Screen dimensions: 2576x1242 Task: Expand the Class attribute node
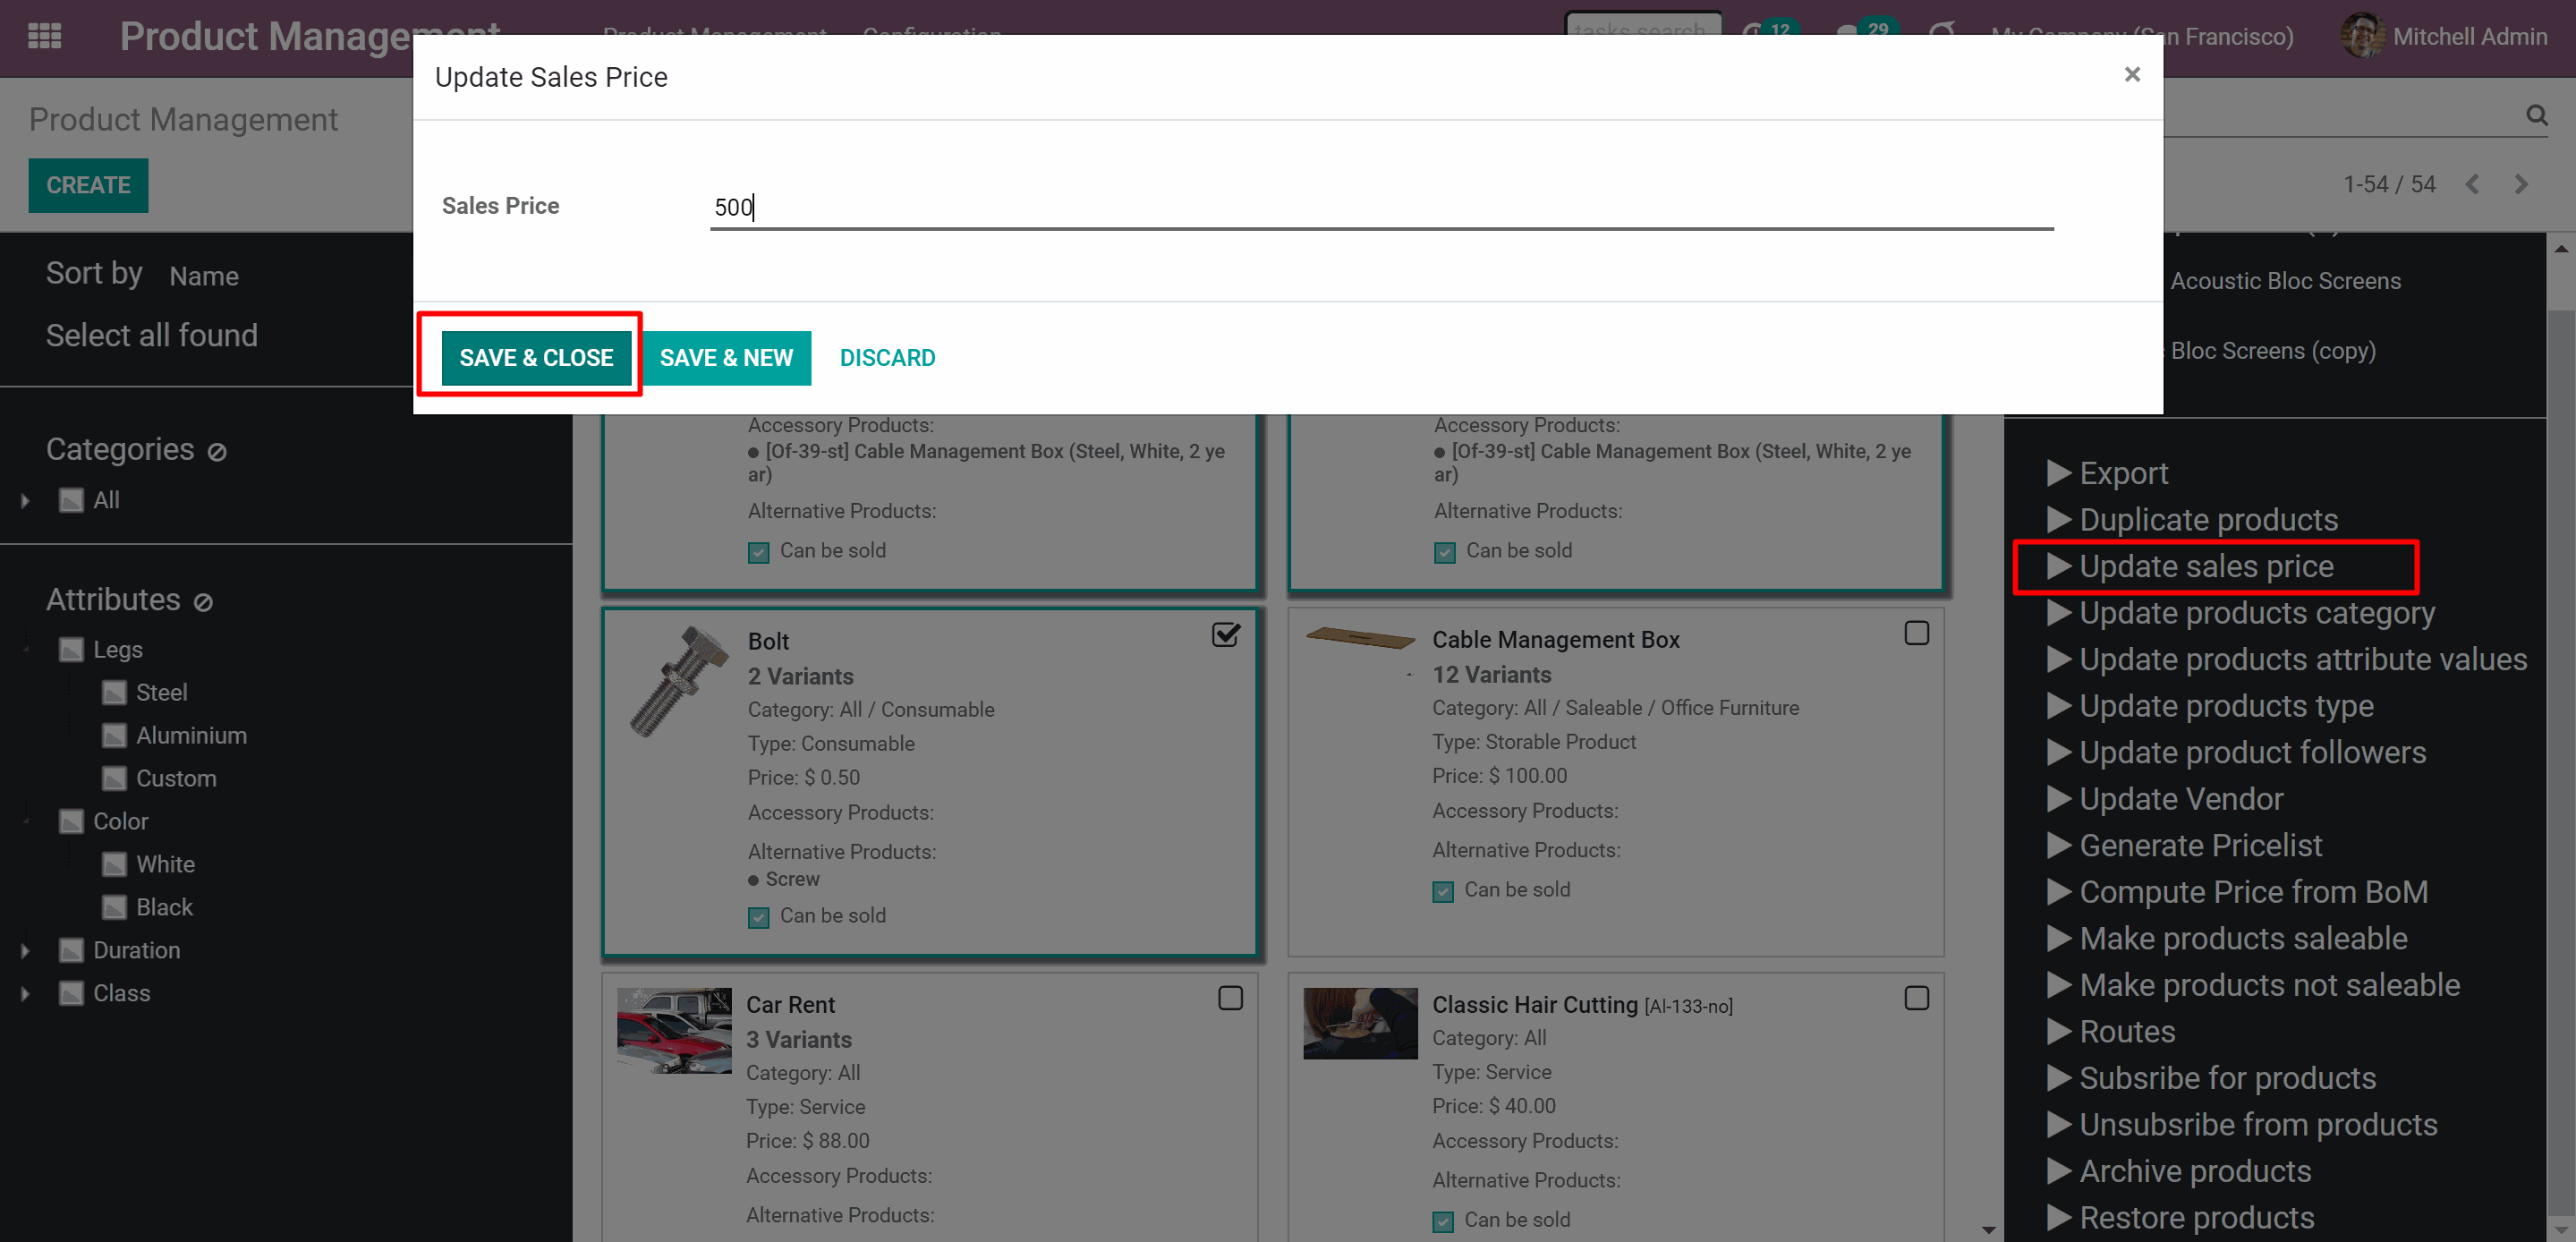coord(25,993)
